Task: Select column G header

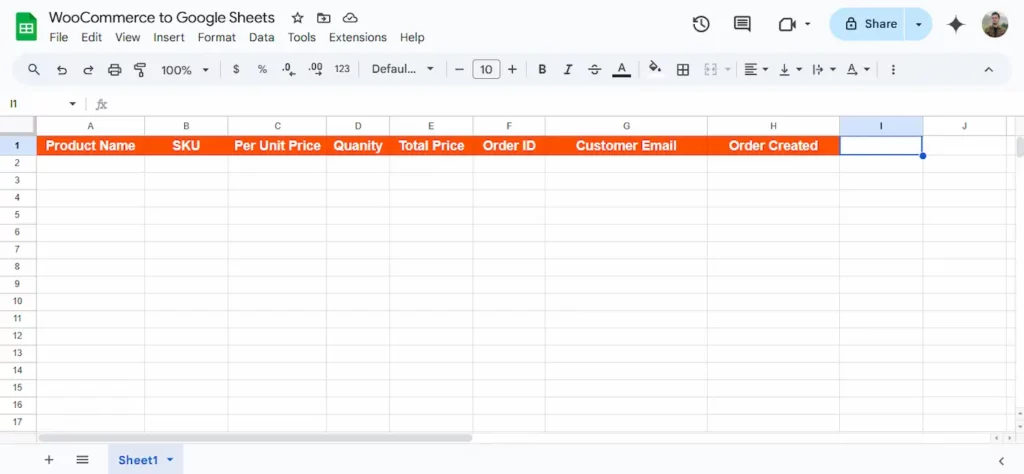Action: pos(626,126)
